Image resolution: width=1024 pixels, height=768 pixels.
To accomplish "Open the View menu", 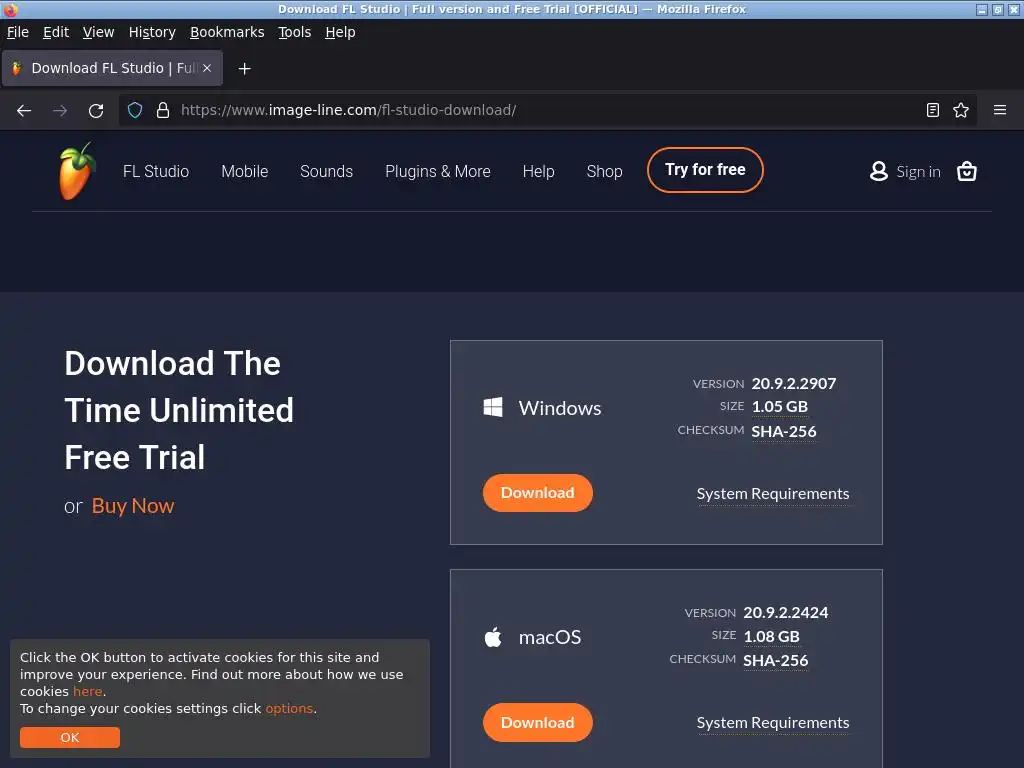I will pyautogui.click(x=98, y=32).
